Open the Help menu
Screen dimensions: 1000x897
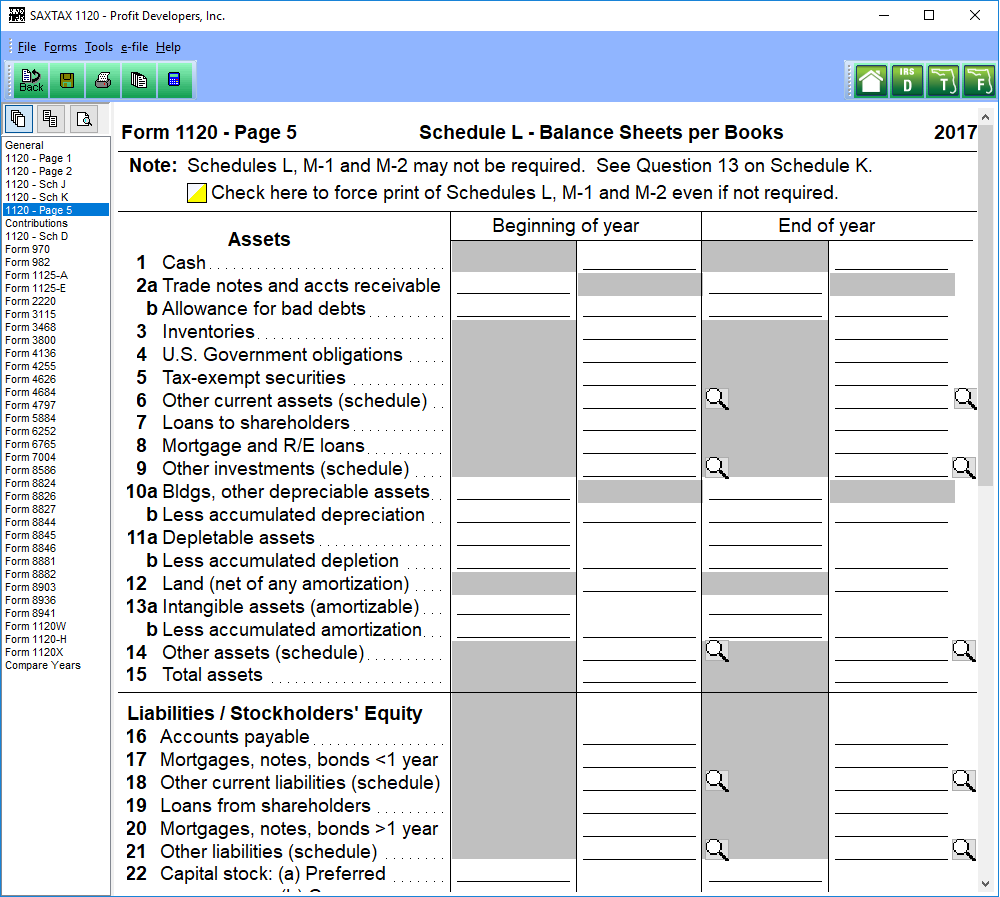coord(168,47)
